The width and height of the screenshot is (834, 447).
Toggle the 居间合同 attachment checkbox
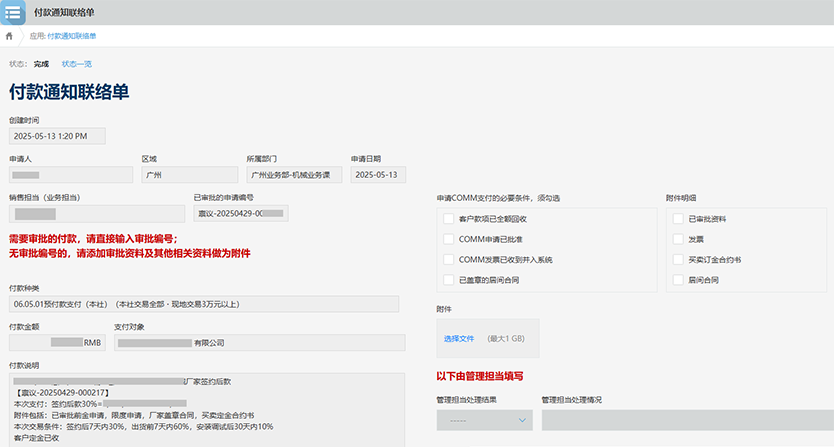click(x=678, y=280)
